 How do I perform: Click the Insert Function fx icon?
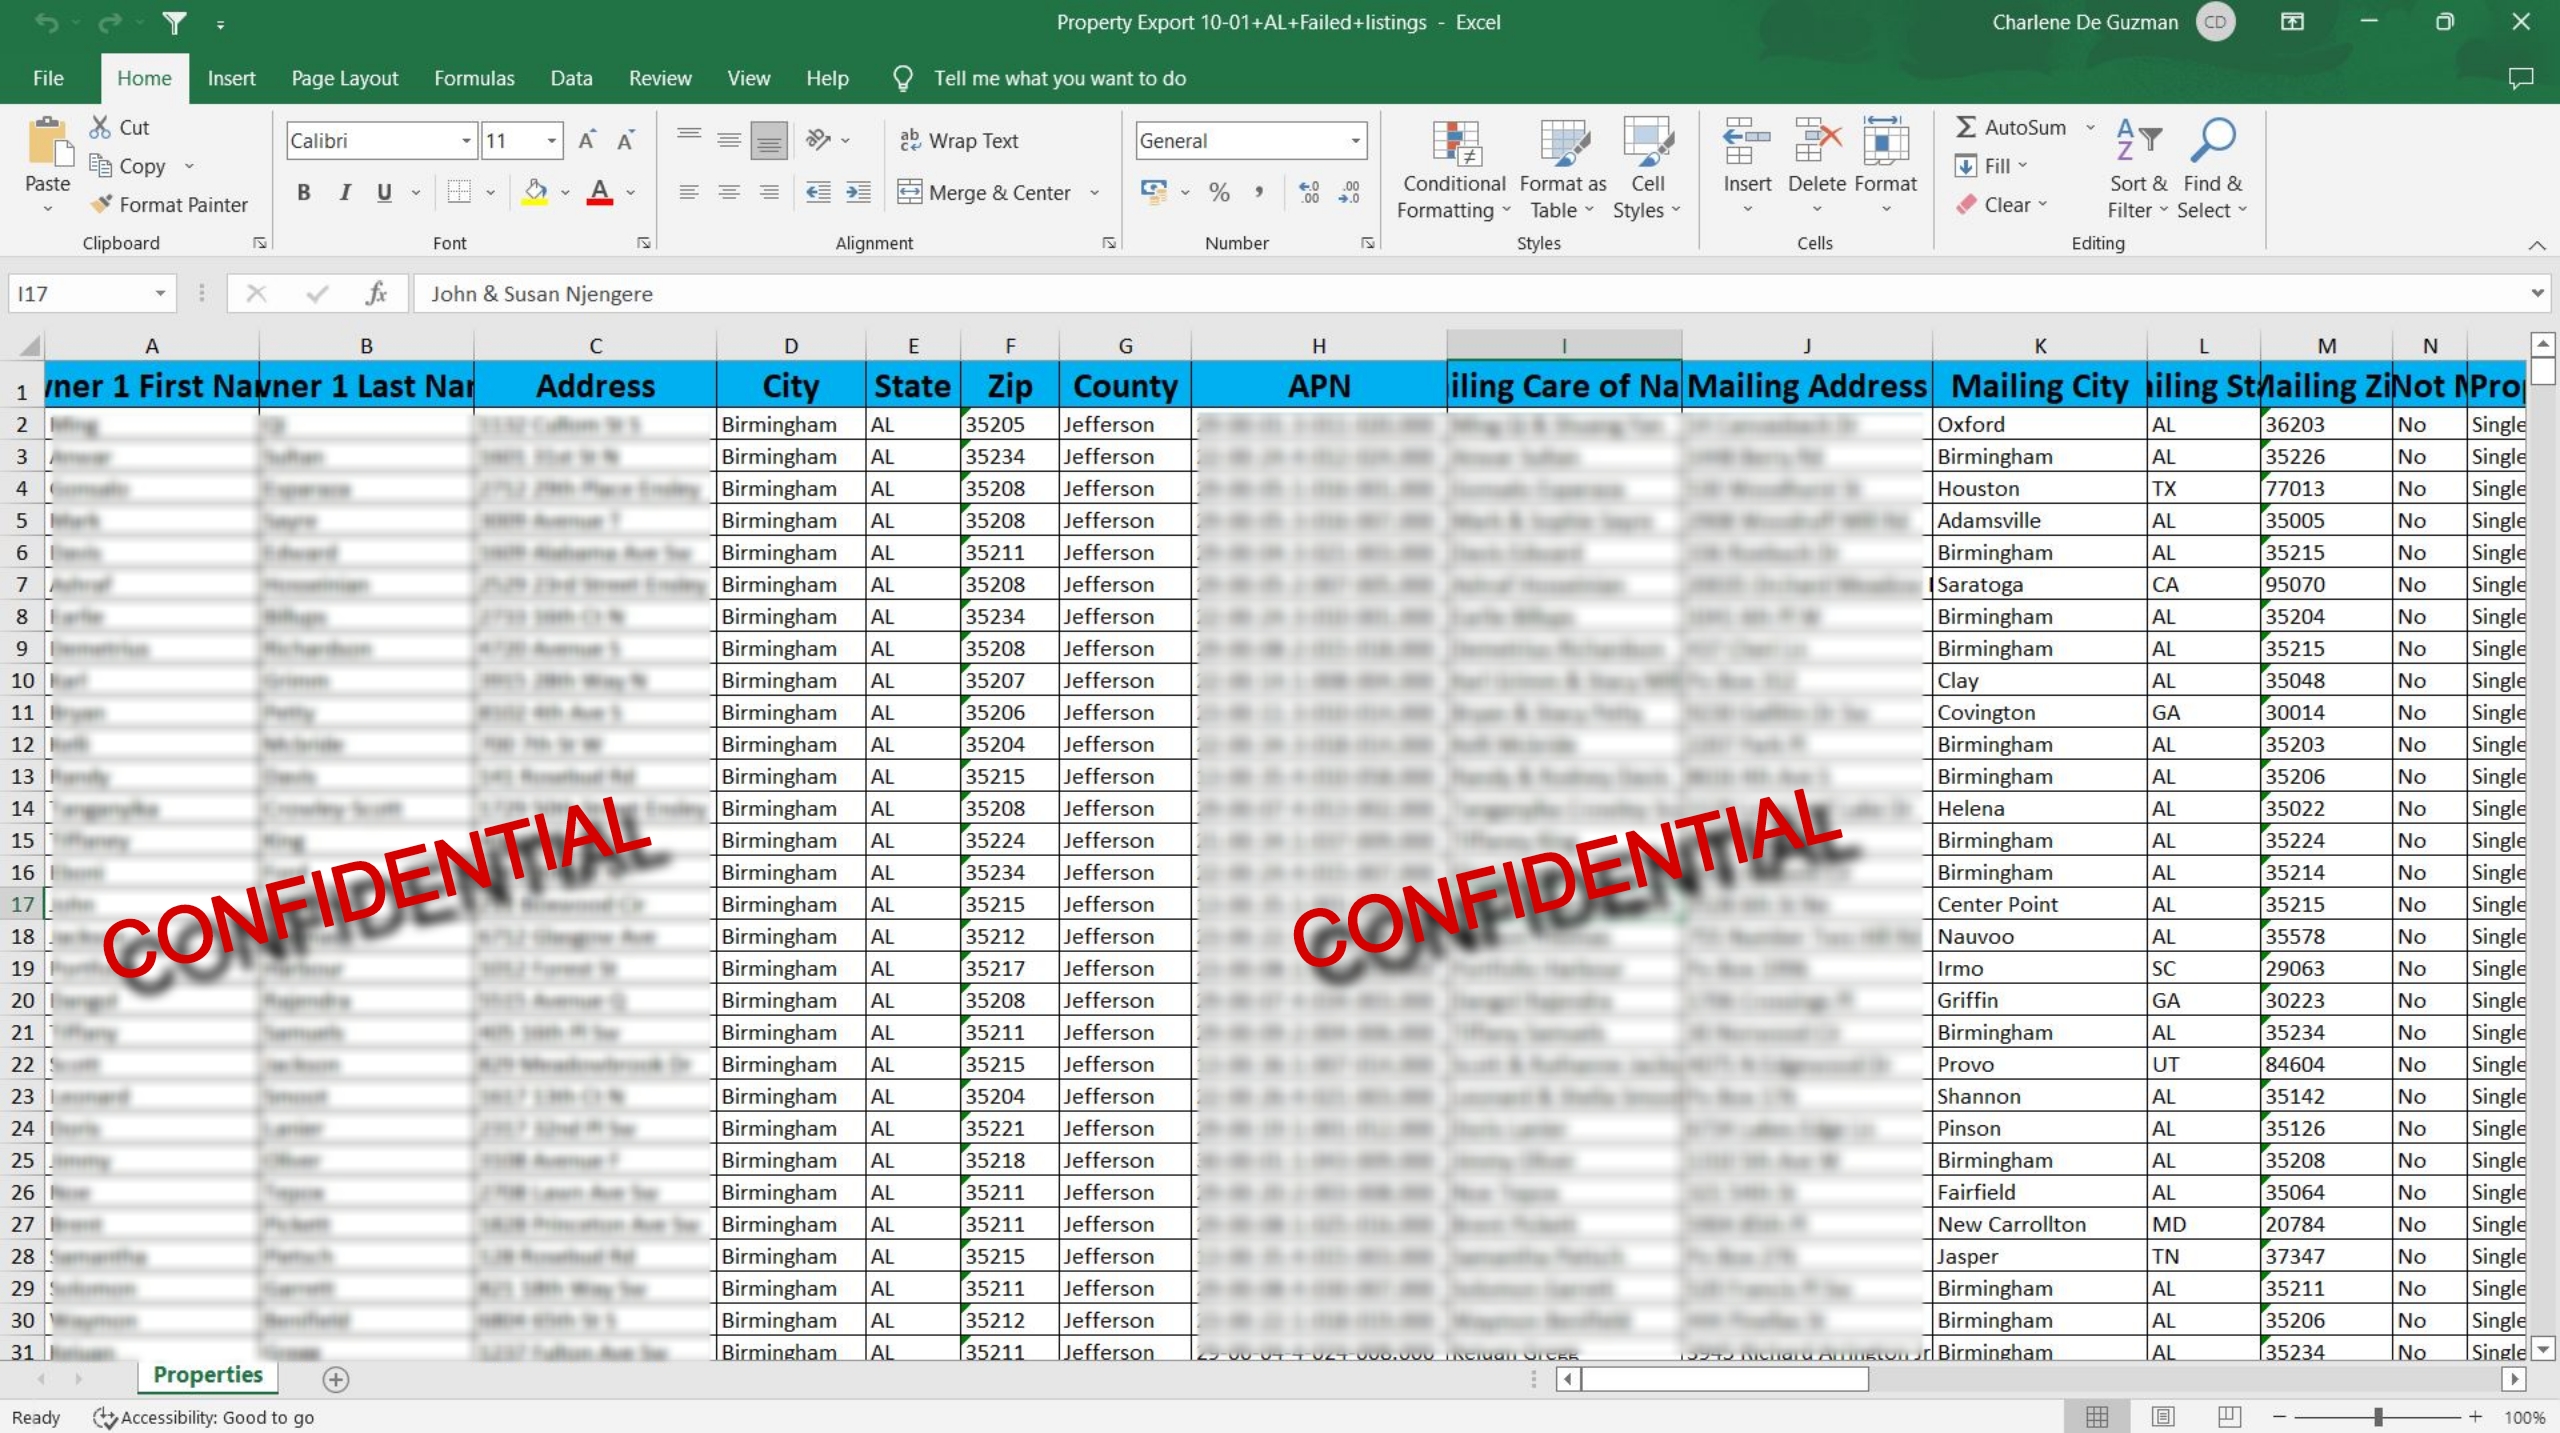click(x=376, y=294)
